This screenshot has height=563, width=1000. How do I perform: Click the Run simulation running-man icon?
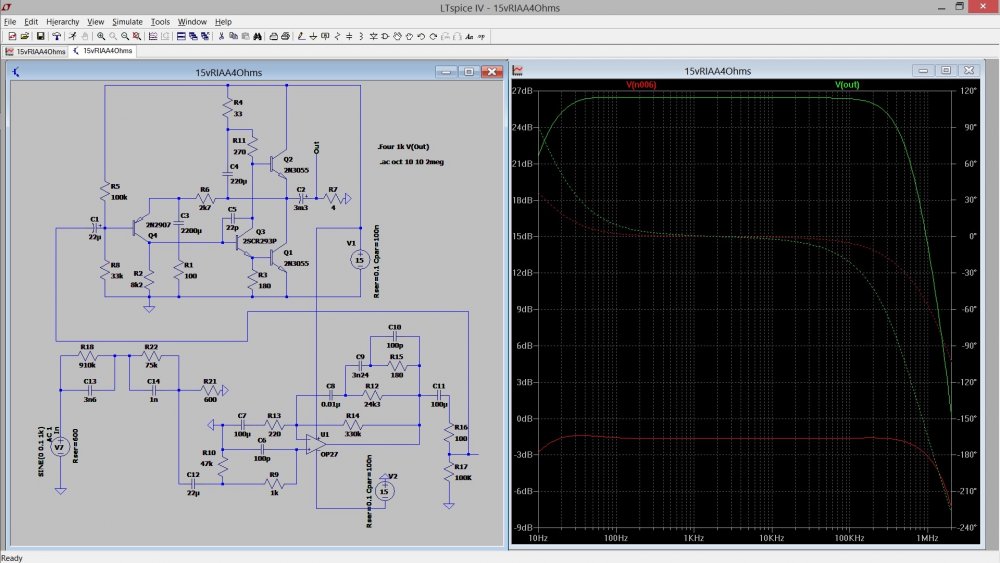pos(72,36)
